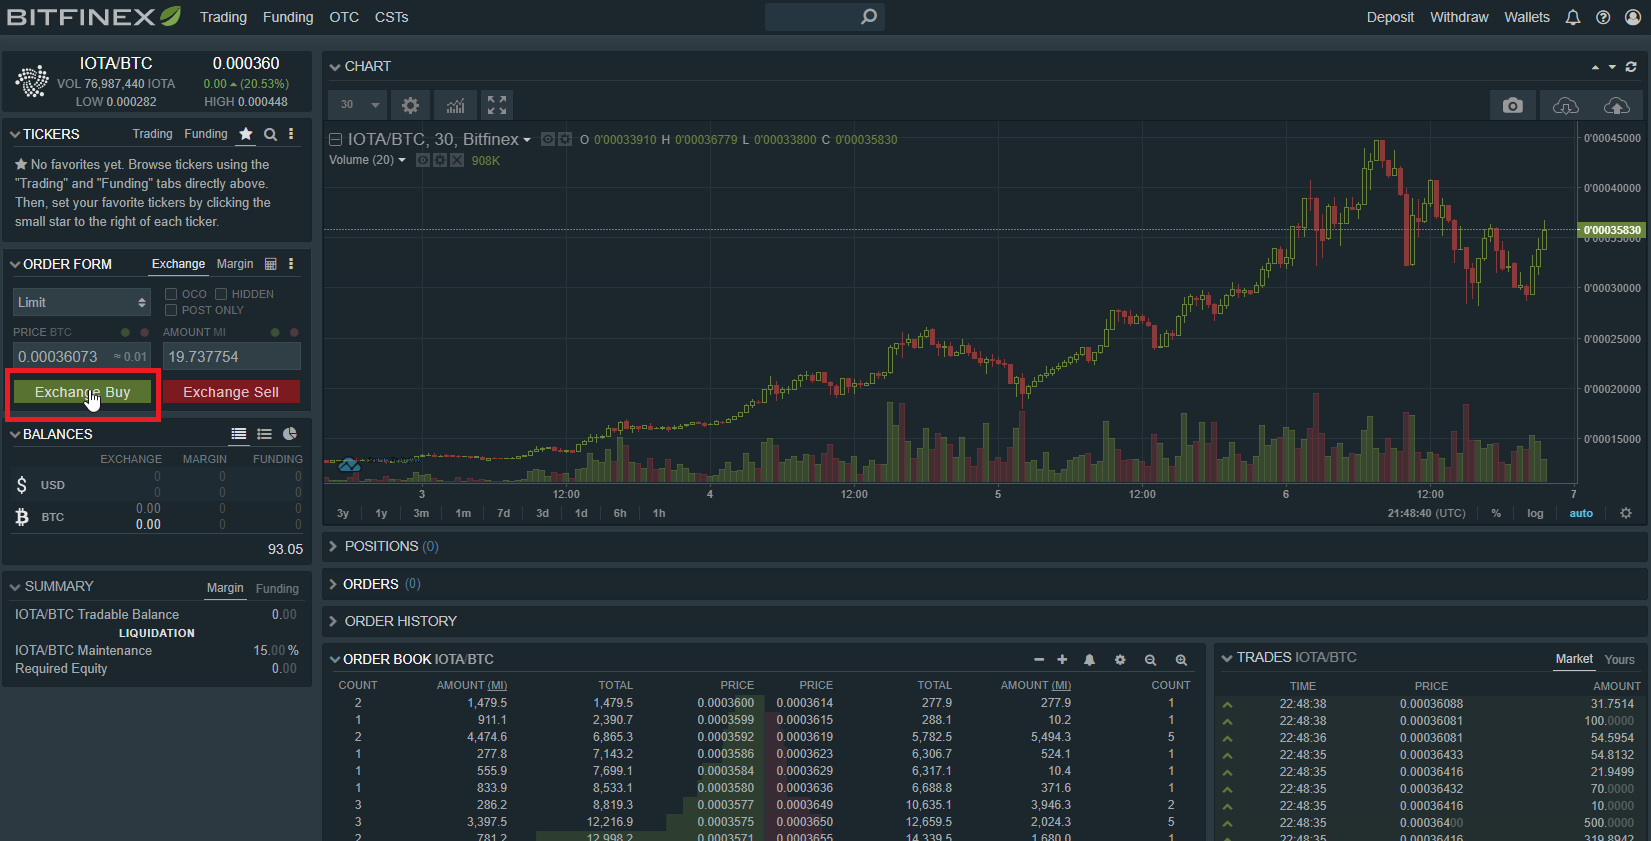Switch Summary to Funding tab

[277, 588]
